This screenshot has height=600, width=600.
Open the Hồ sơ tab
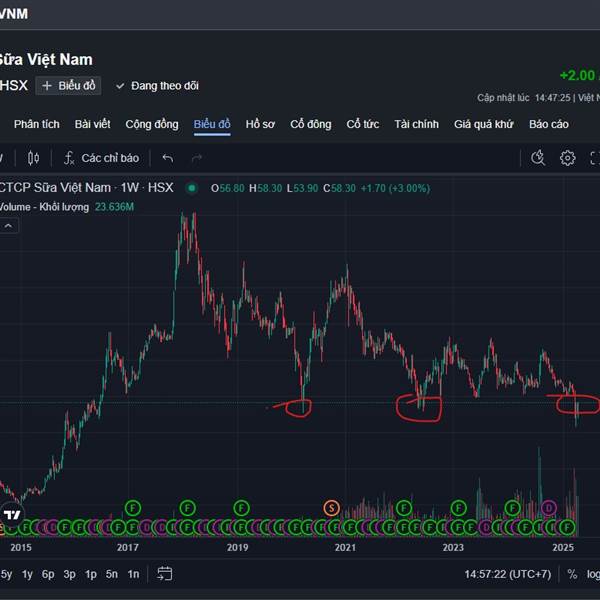(260, 124)
